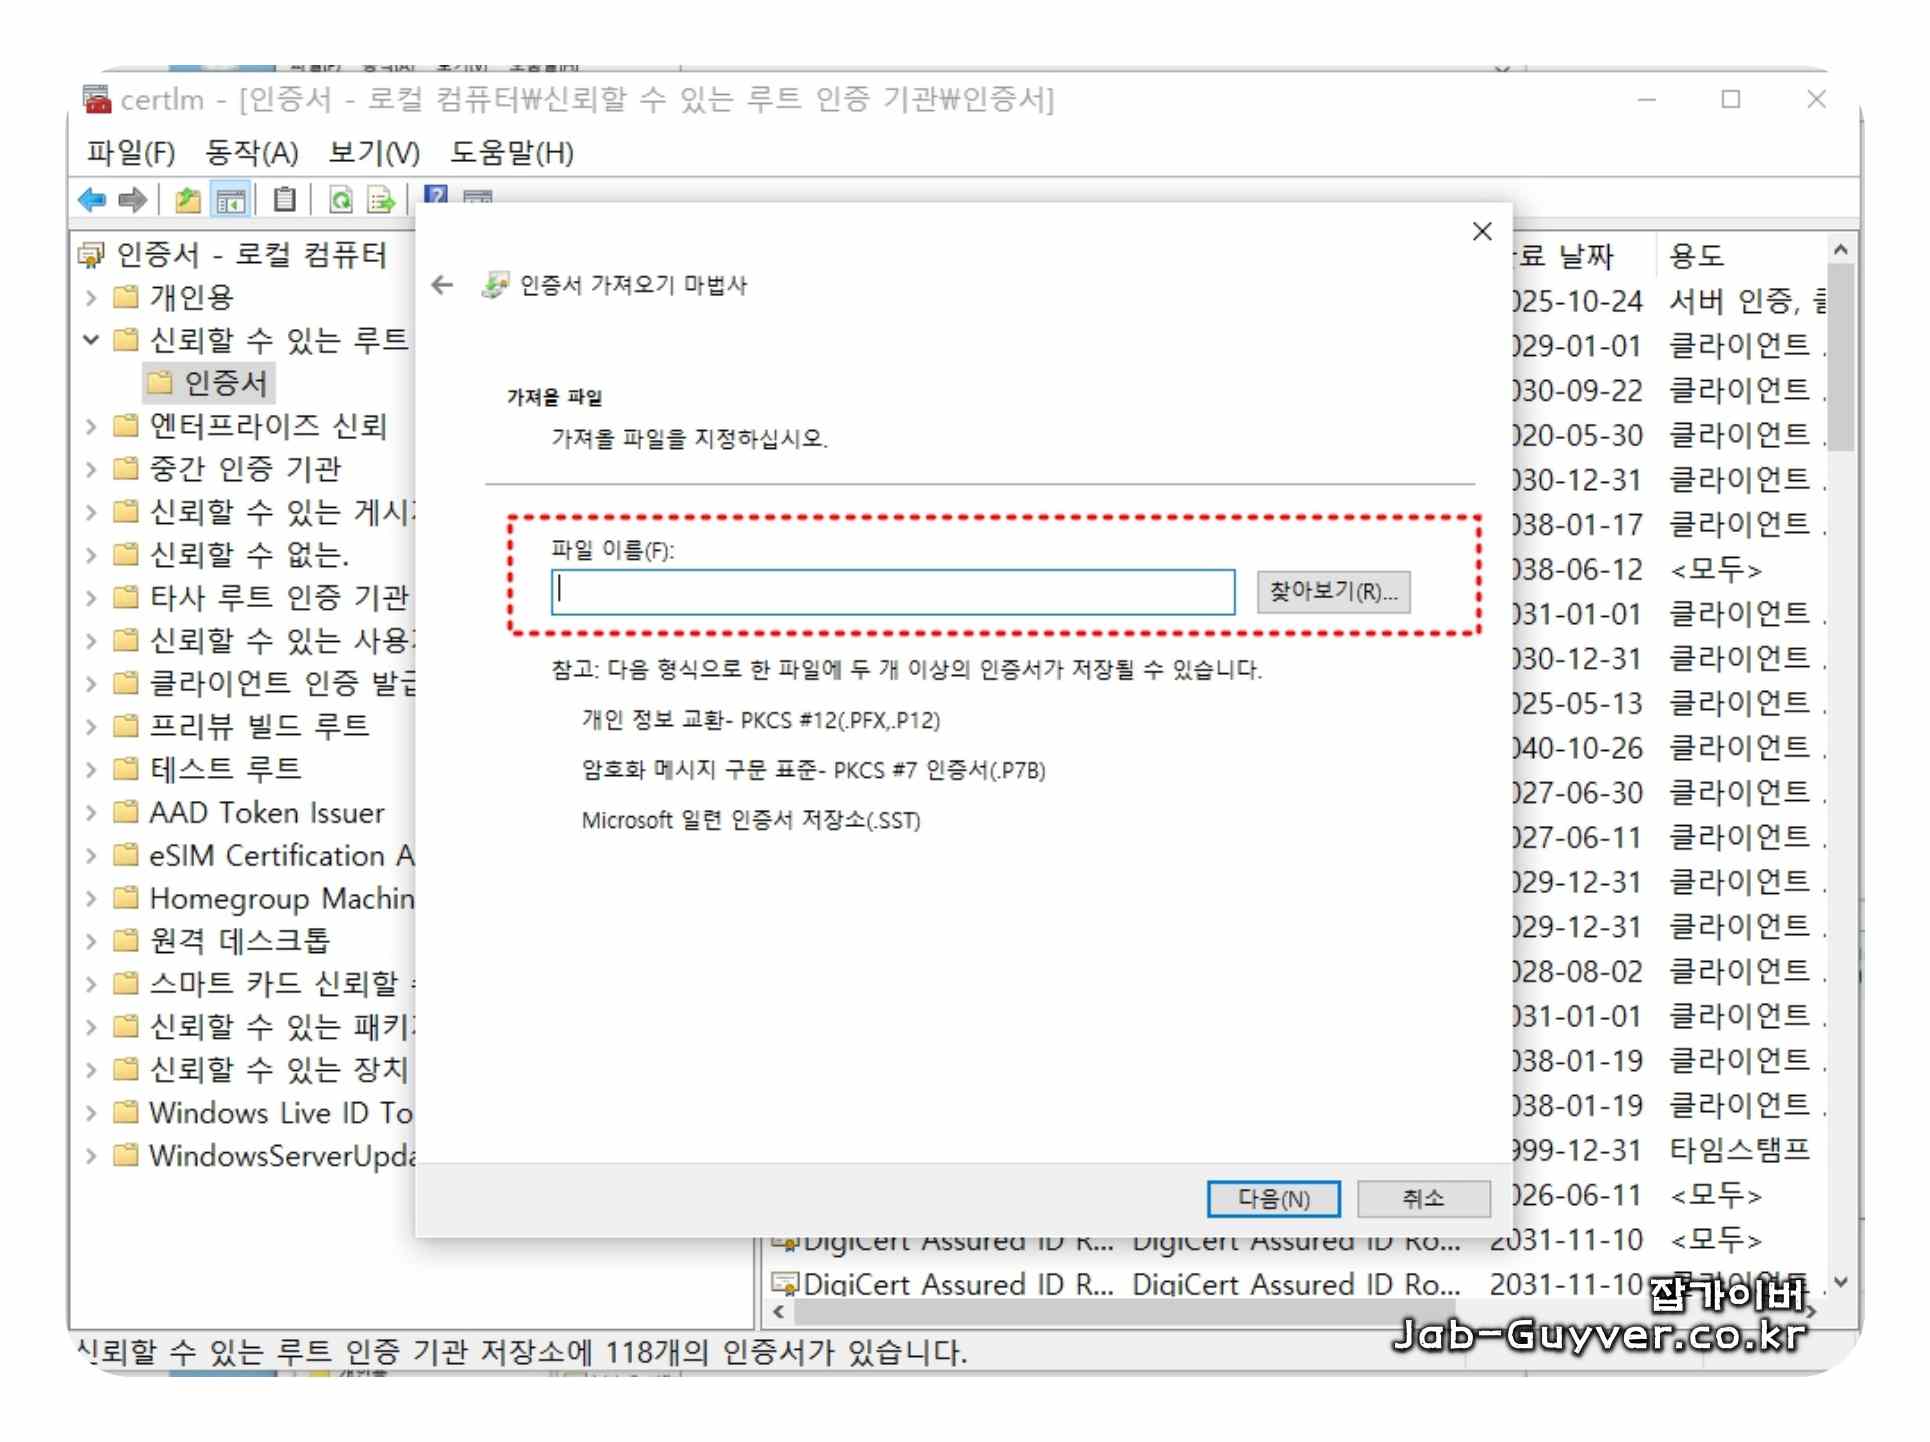Expand the 개인용 tree folder
Viewport: 1930px width, 1442px height.
tap(91, 297)
